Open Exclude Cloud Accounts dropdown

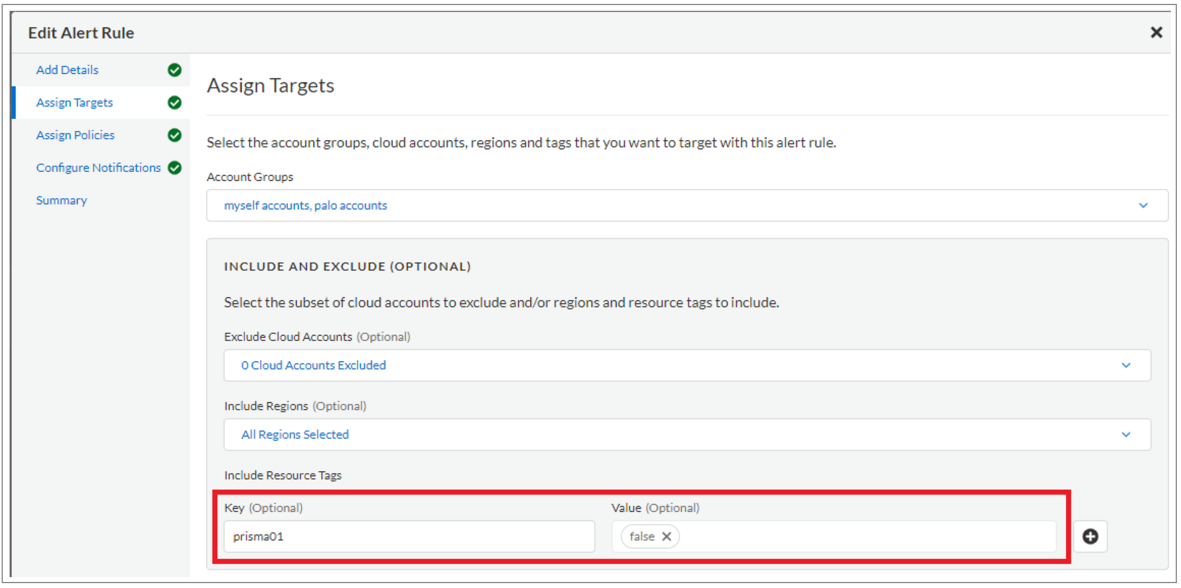pyautogui.click(x=1126, y=366)
